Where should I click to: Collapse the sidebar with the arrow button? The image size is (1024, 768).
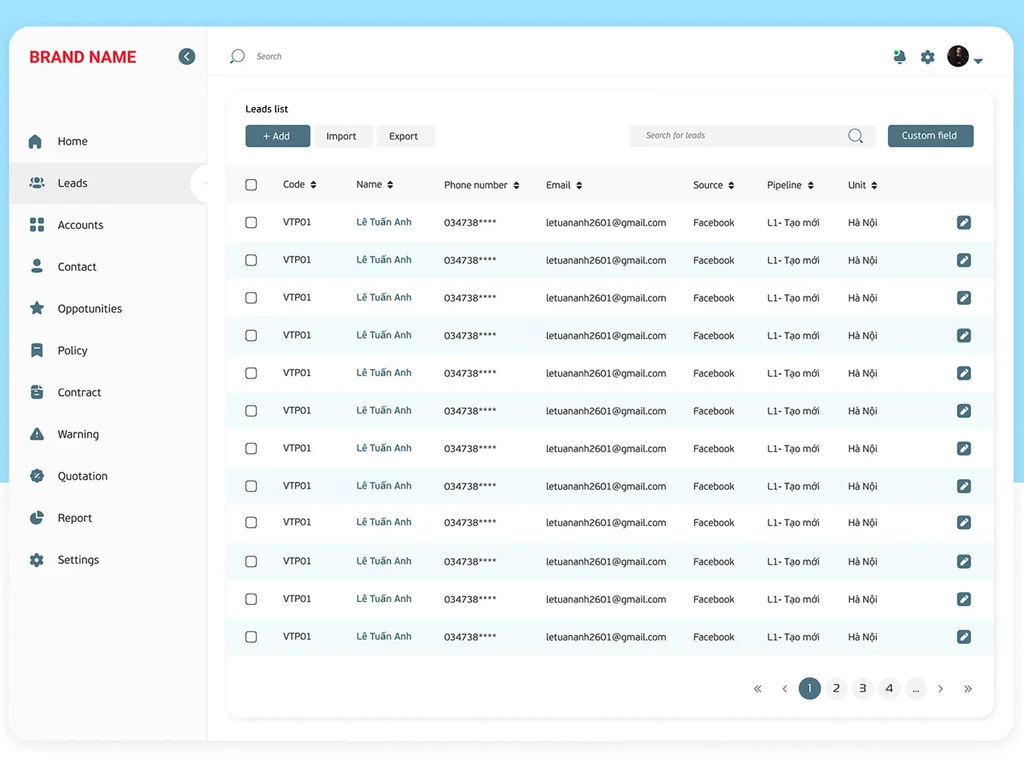[187, 57]
